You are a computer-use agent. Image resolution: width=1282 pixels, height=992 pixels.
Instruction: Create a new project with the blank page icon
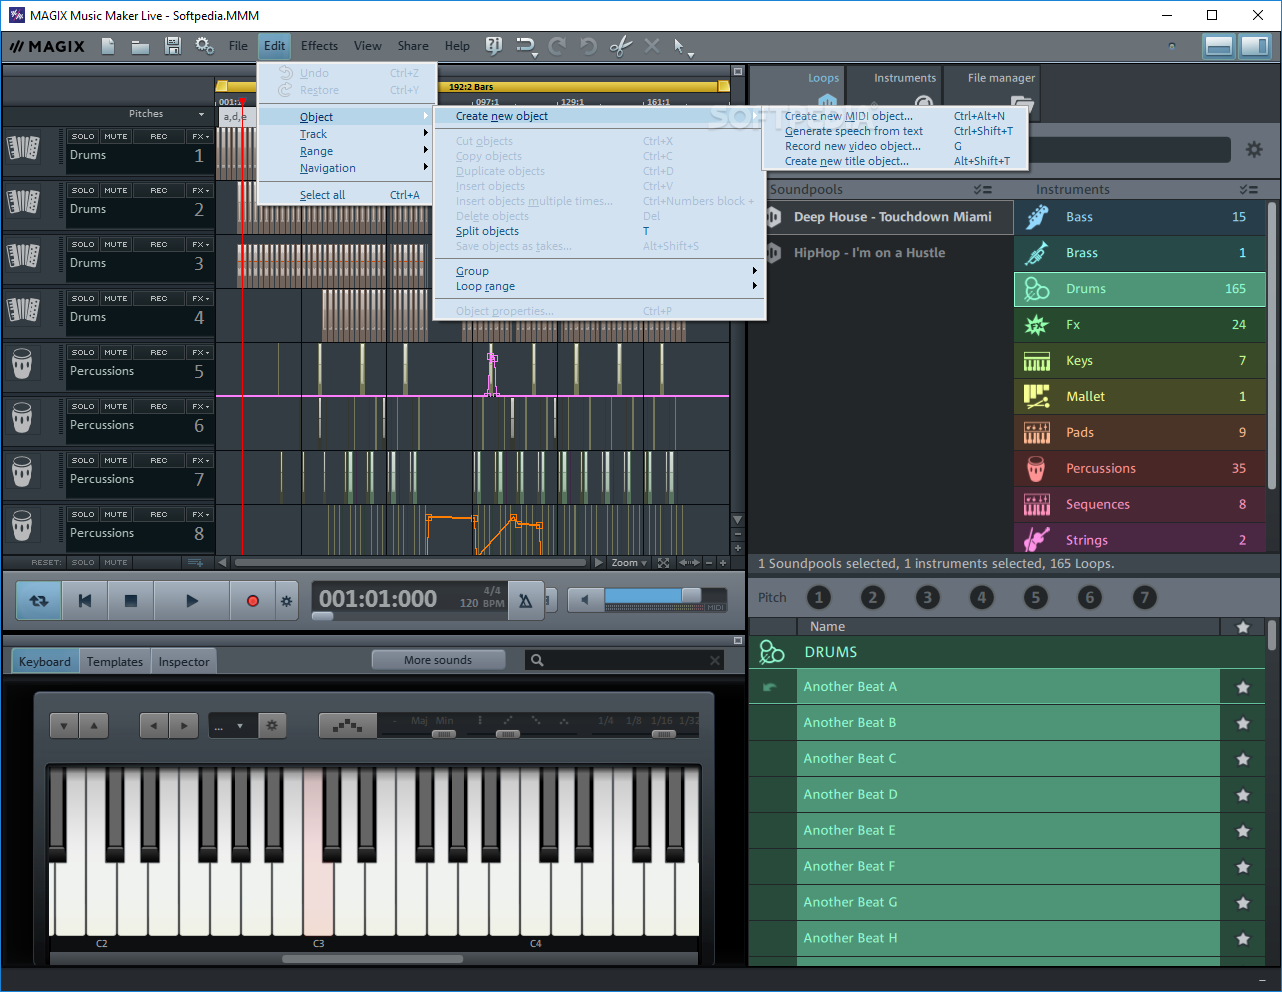pyautogui.click(x=108, y=46)
